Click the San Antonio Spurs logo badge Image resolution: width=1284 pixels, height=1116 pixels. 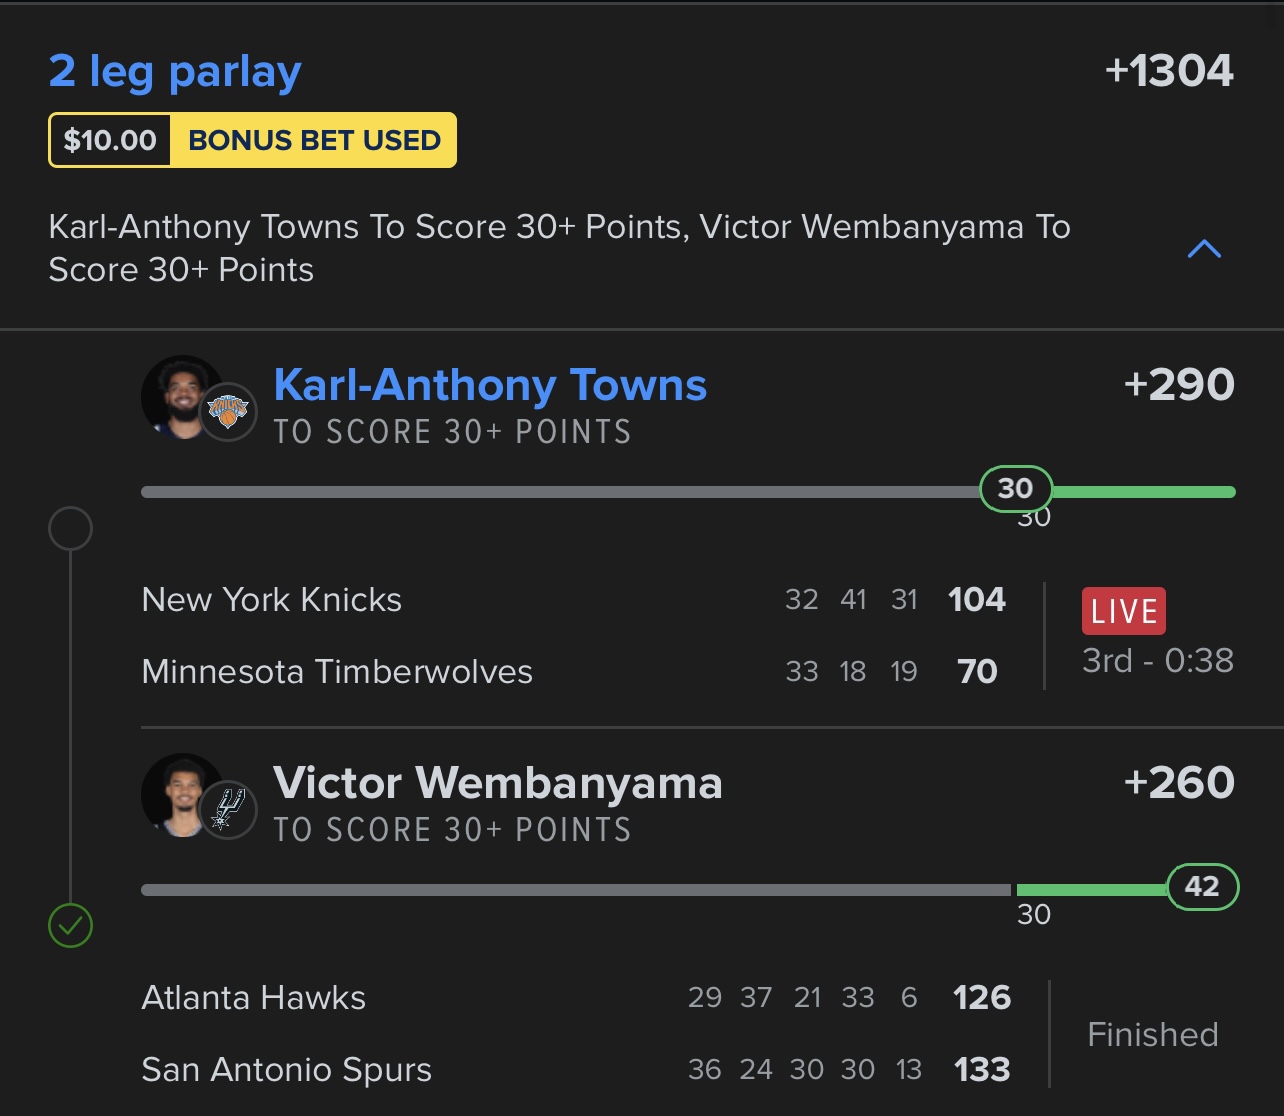pyautogui.click(x=228, y=809)
